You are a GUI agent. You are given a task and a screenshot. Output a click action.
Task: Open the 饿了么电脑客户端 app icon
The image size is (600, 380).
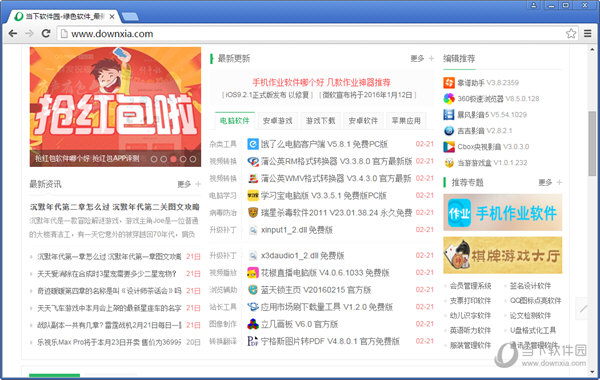[x=253, y=144]
